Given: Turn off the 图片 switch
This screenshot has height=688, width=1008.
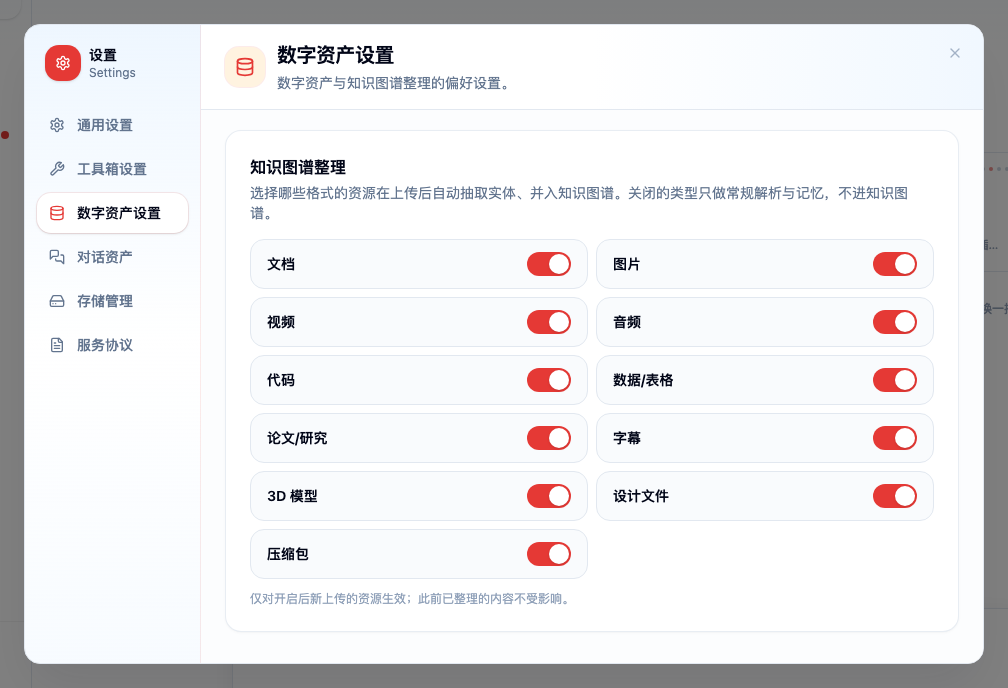Looking at the screenshot, I should (x=895, y=264).
